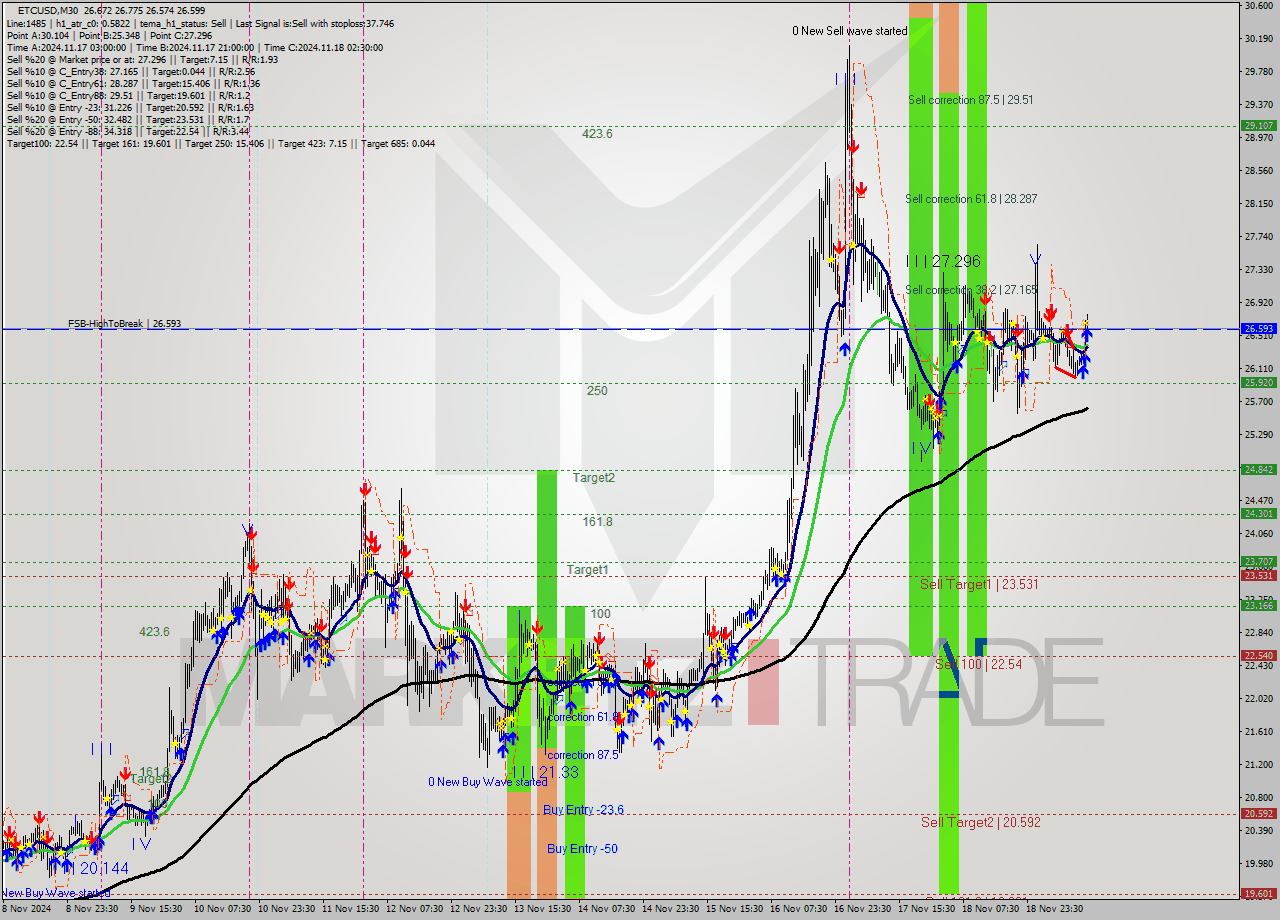Image resolution: width=1280 pixels, height=920 pixels.
Task: Click the ETCUSD,M30 symbol title
Action: click(x=48, y=10)
